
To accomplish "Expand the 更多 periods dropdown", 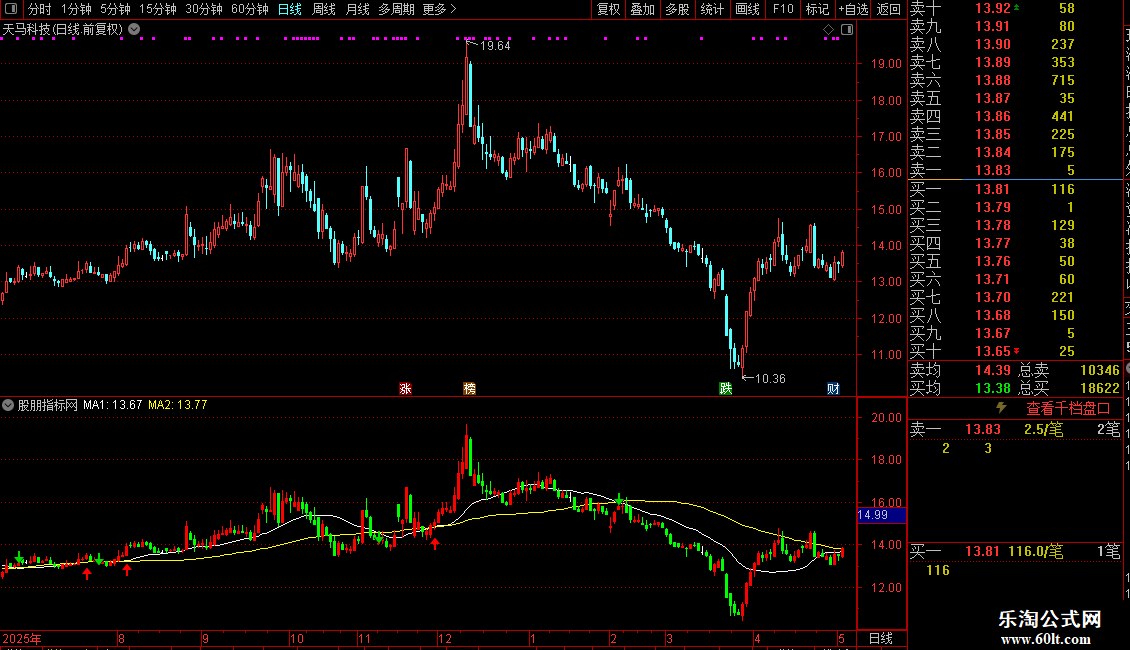I will coord(439,9).
